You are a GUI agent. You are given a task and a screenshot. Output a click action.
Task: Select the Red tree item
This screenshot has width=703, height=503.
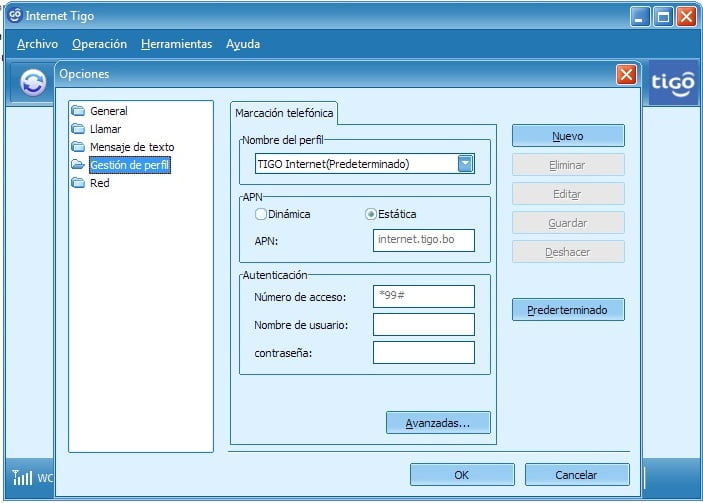coord(100,183)
